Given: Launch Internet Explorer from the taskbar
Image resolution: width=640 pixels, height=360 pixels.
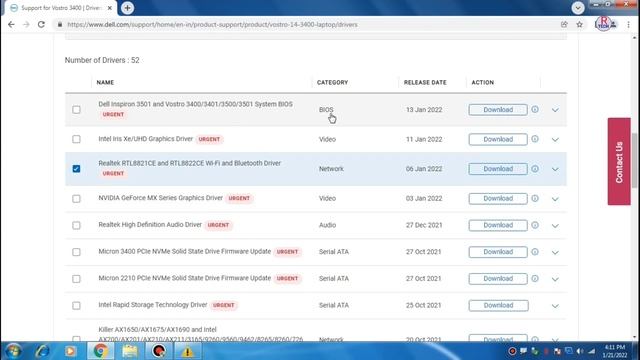Looking at the screenshot, I should click(42, 351).
